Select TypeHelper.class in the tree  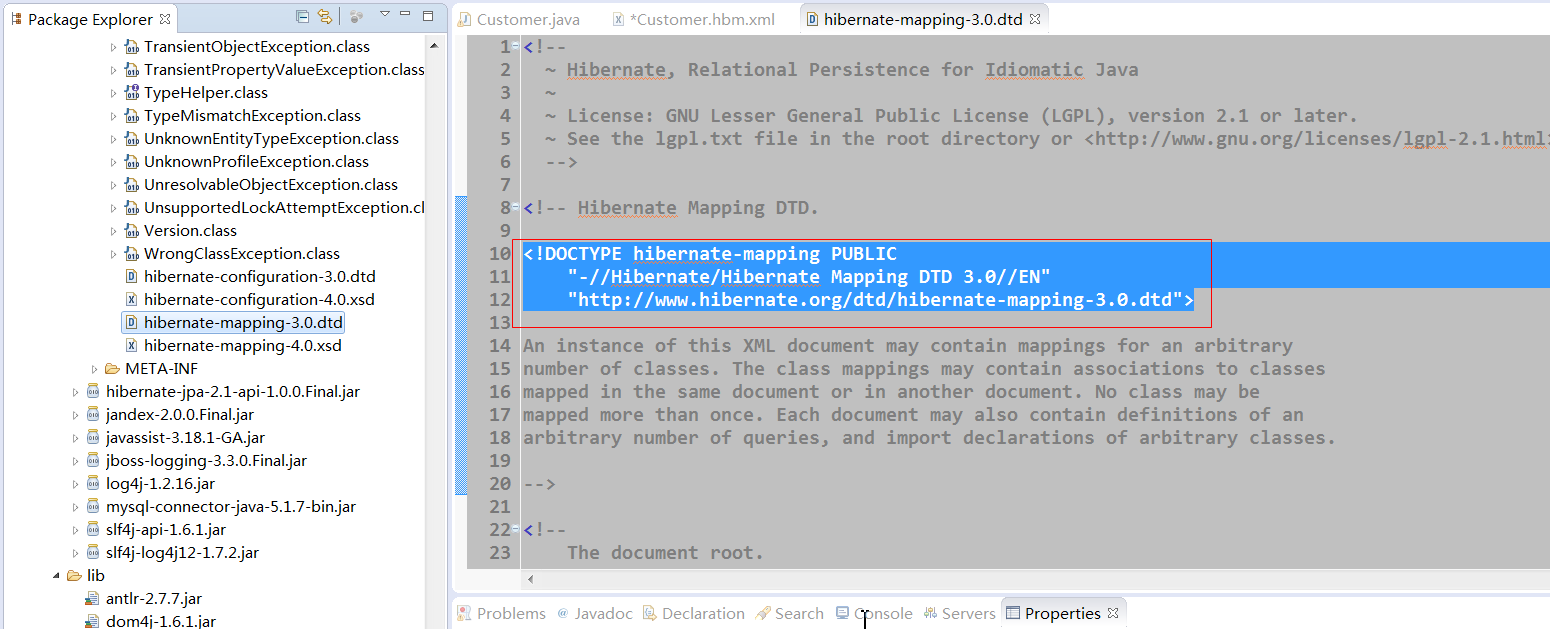click(x=206, y=93)
